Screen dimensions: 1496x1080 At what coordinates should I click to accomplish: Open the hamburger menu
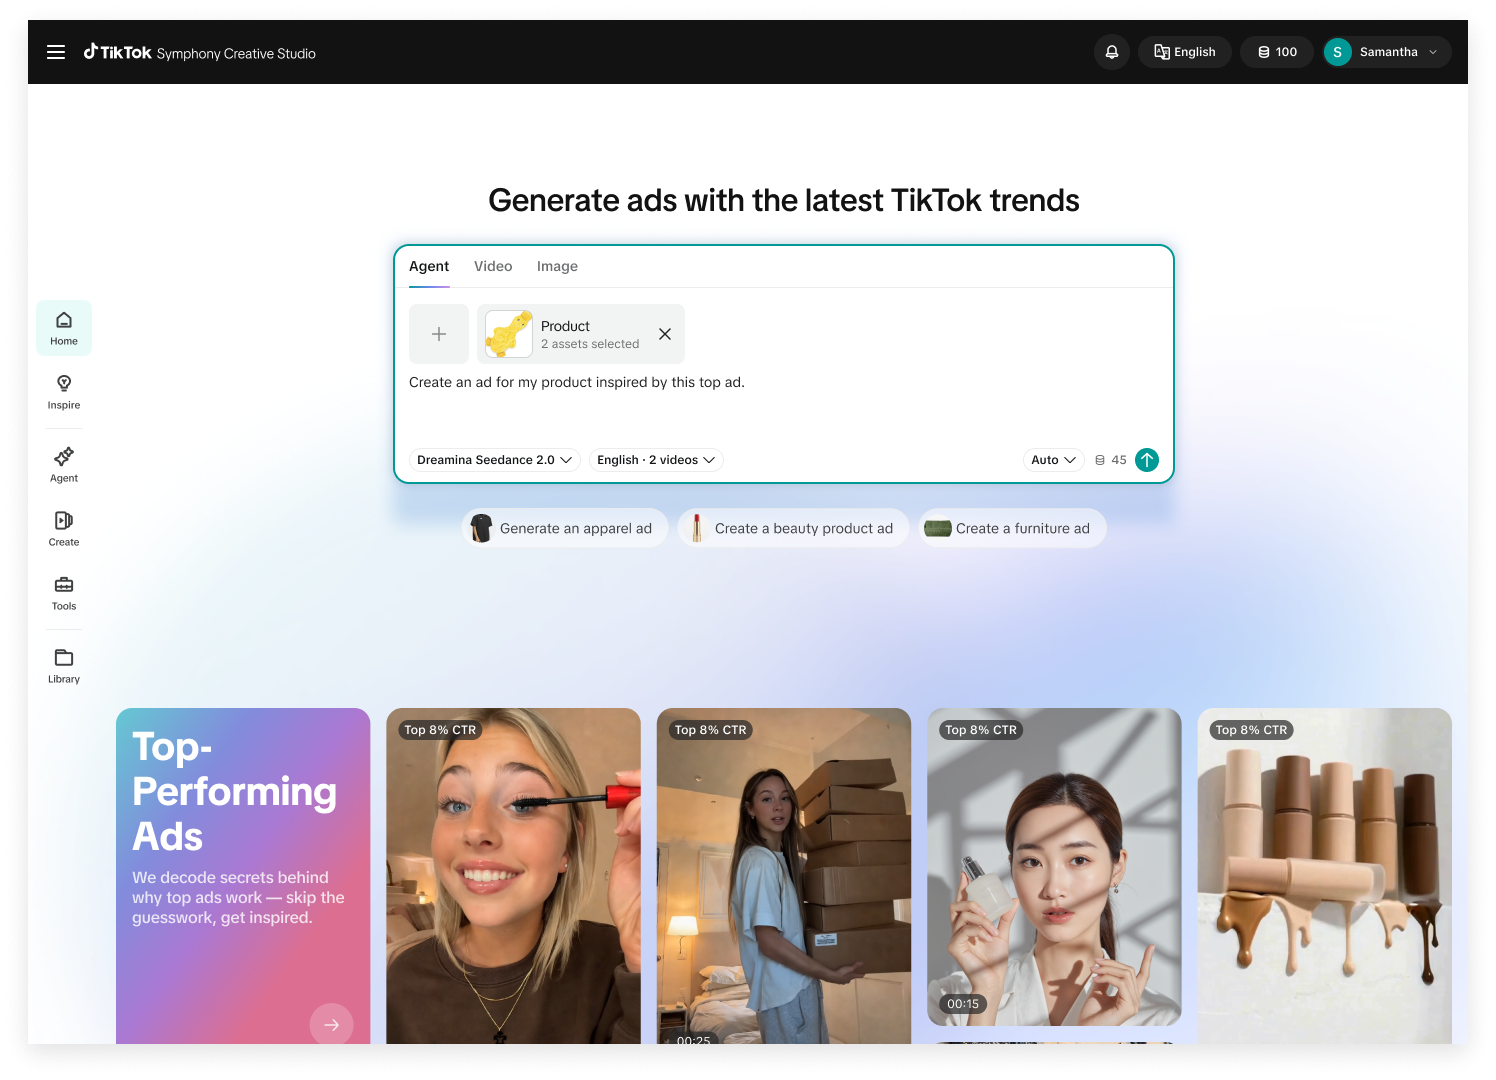point(56,52)
